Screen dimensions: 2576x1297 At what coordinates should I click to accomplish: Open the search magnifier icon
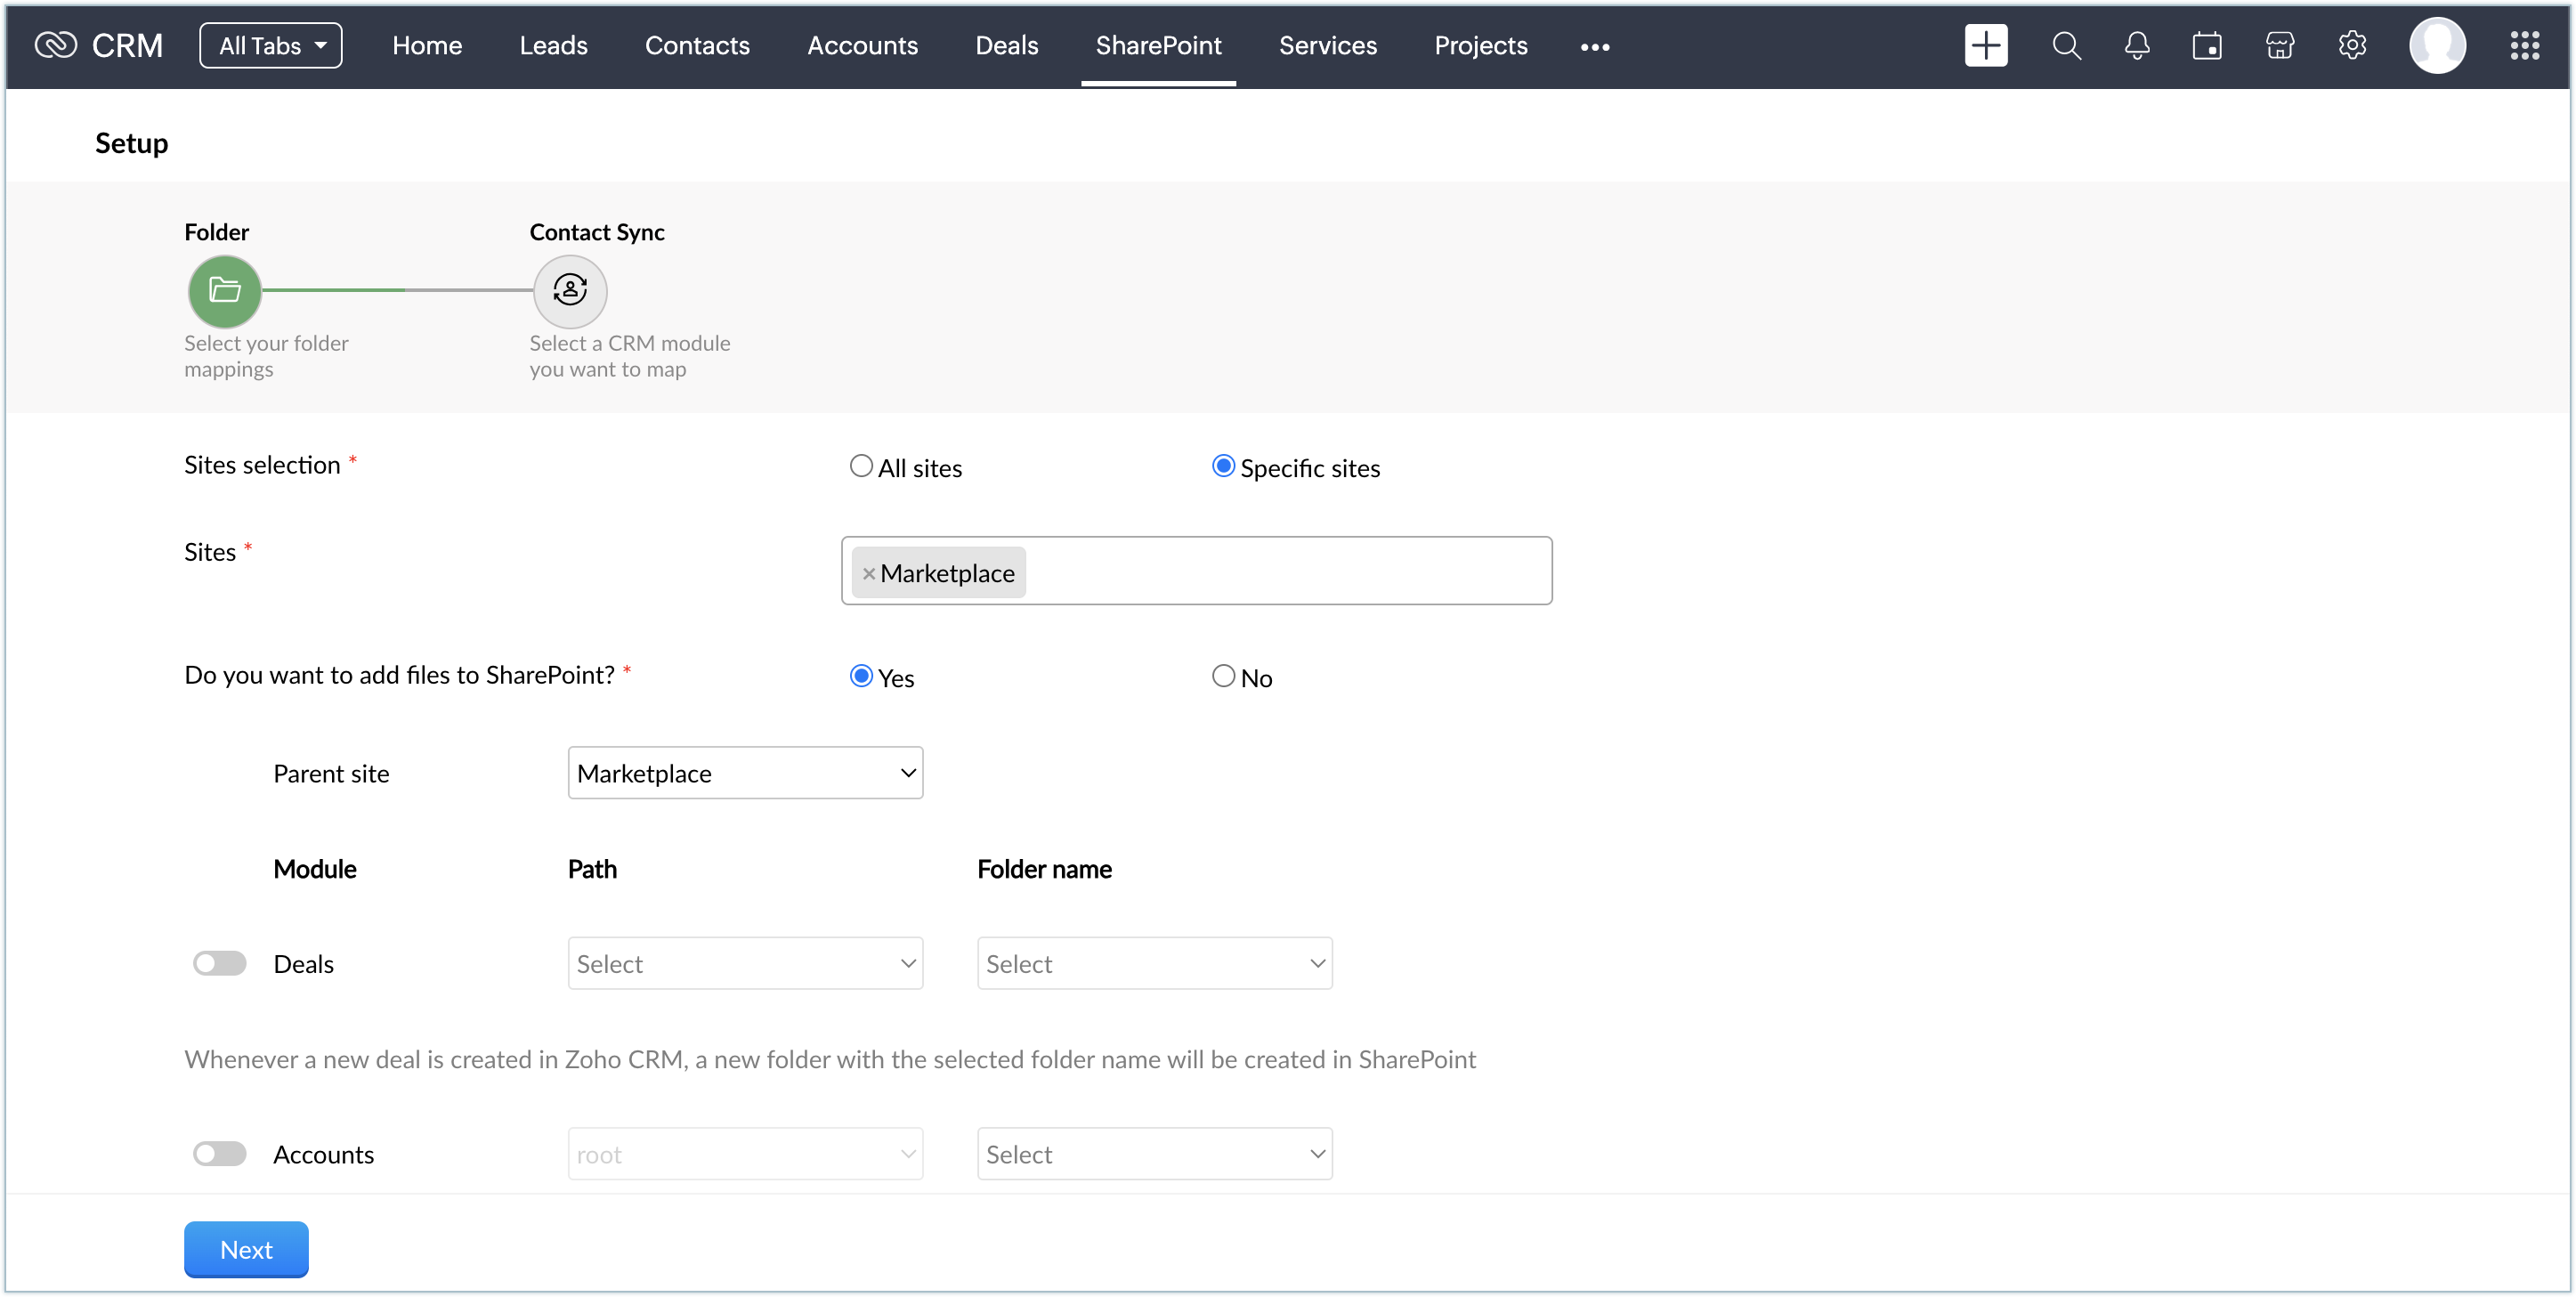pyautogui.click(x=2066, y=45)
